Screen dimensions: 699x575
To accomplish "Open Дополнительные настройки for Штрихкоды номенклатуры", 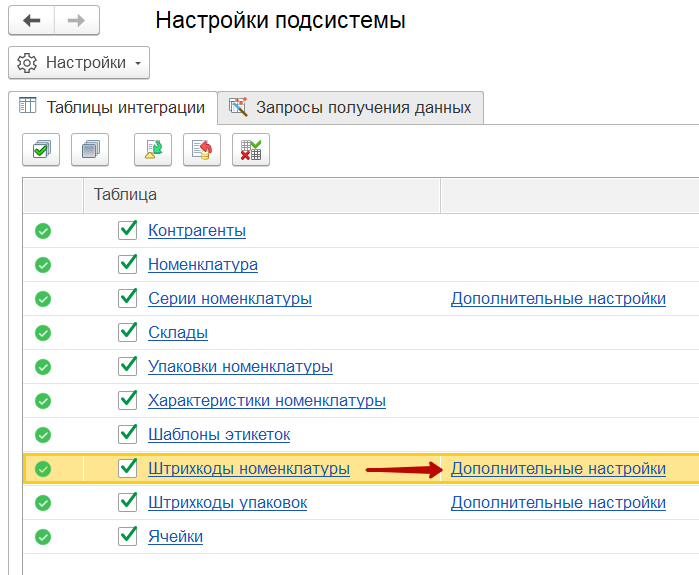I will (x=558, y=468).
